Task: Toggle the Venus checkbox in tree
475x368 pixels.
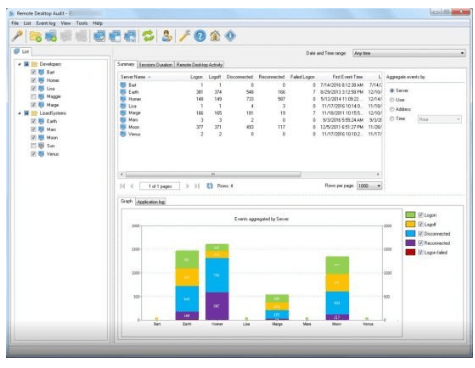Action: pyautogui.click(x=33, y=154)
